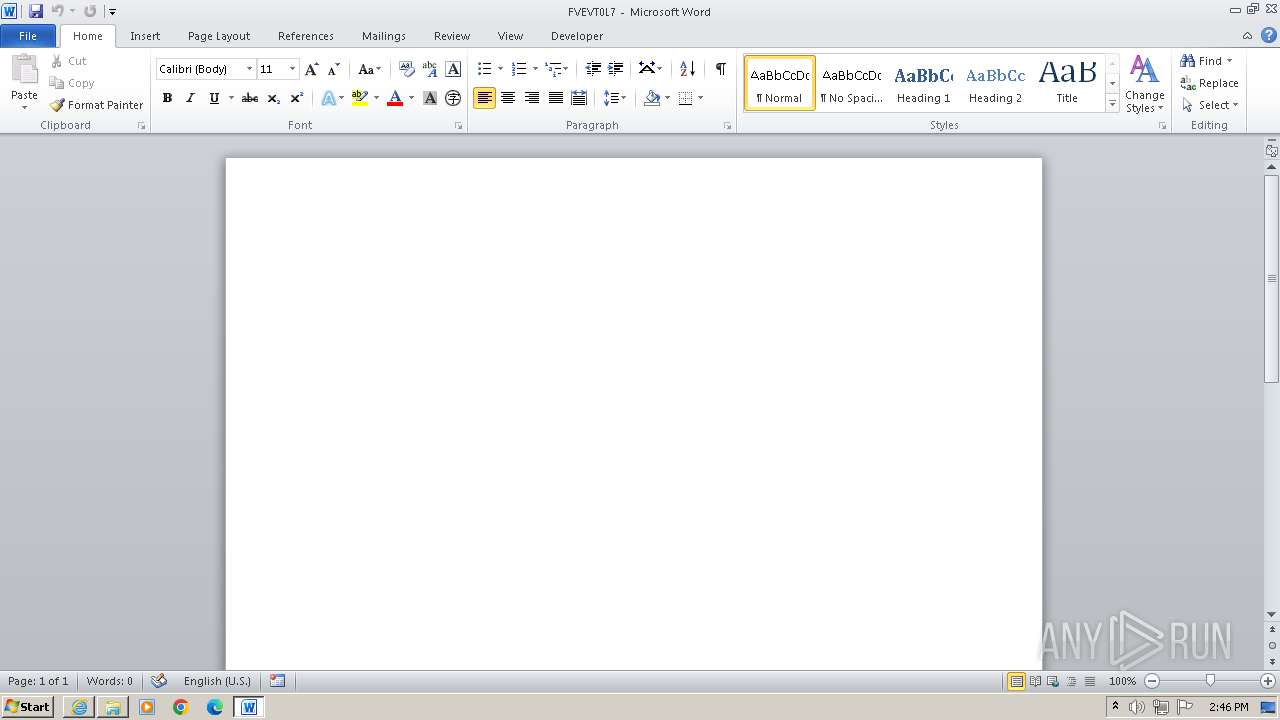Open numbering list dropdown arrow
1280x720 pixels.
[x=535, y=69]
